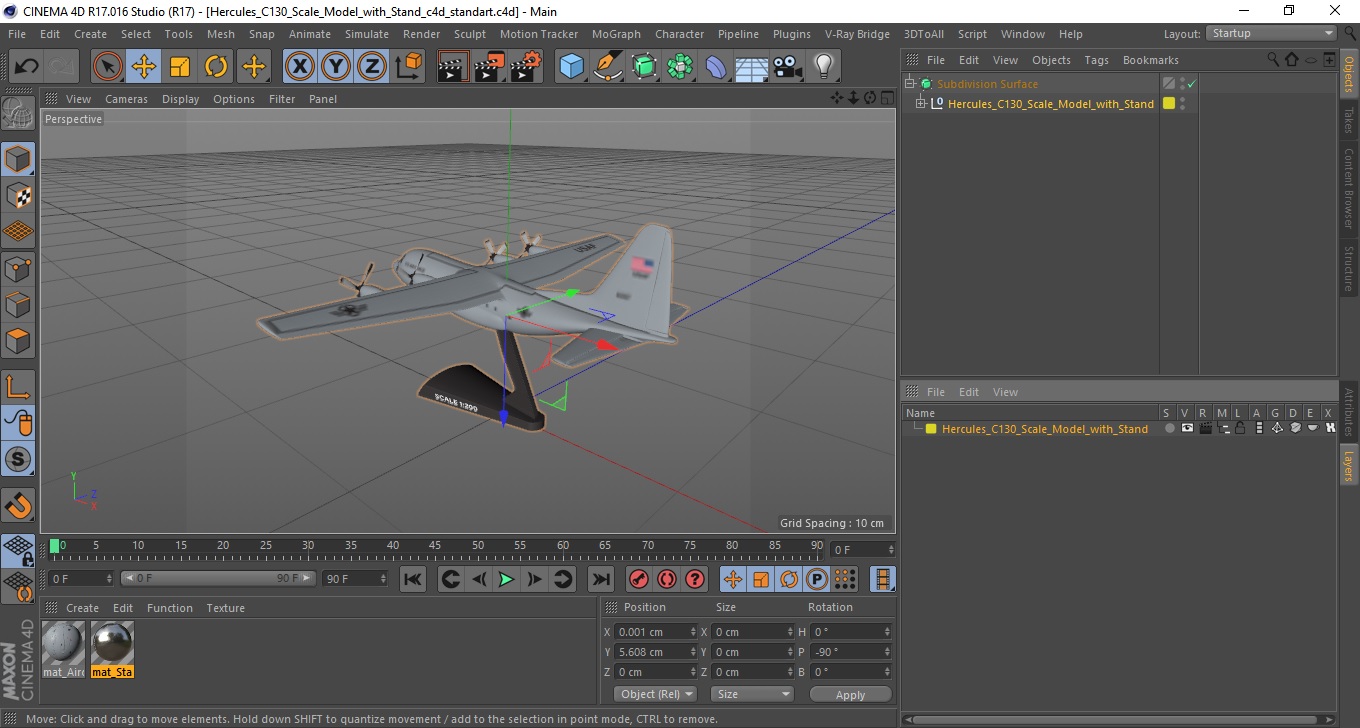Select Hercules_C130 layer name in Layers
The image size is (1360, 728).
click(1045, 429)
